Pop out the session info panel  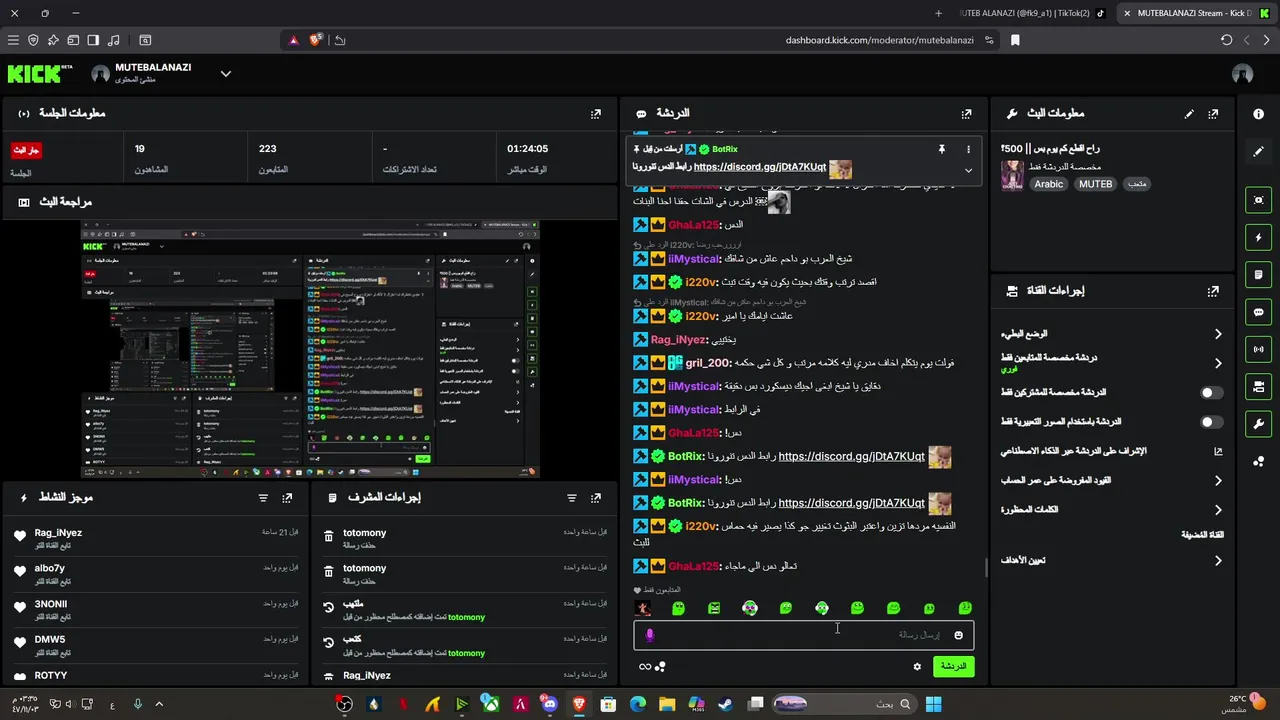[x=596, y=114]
